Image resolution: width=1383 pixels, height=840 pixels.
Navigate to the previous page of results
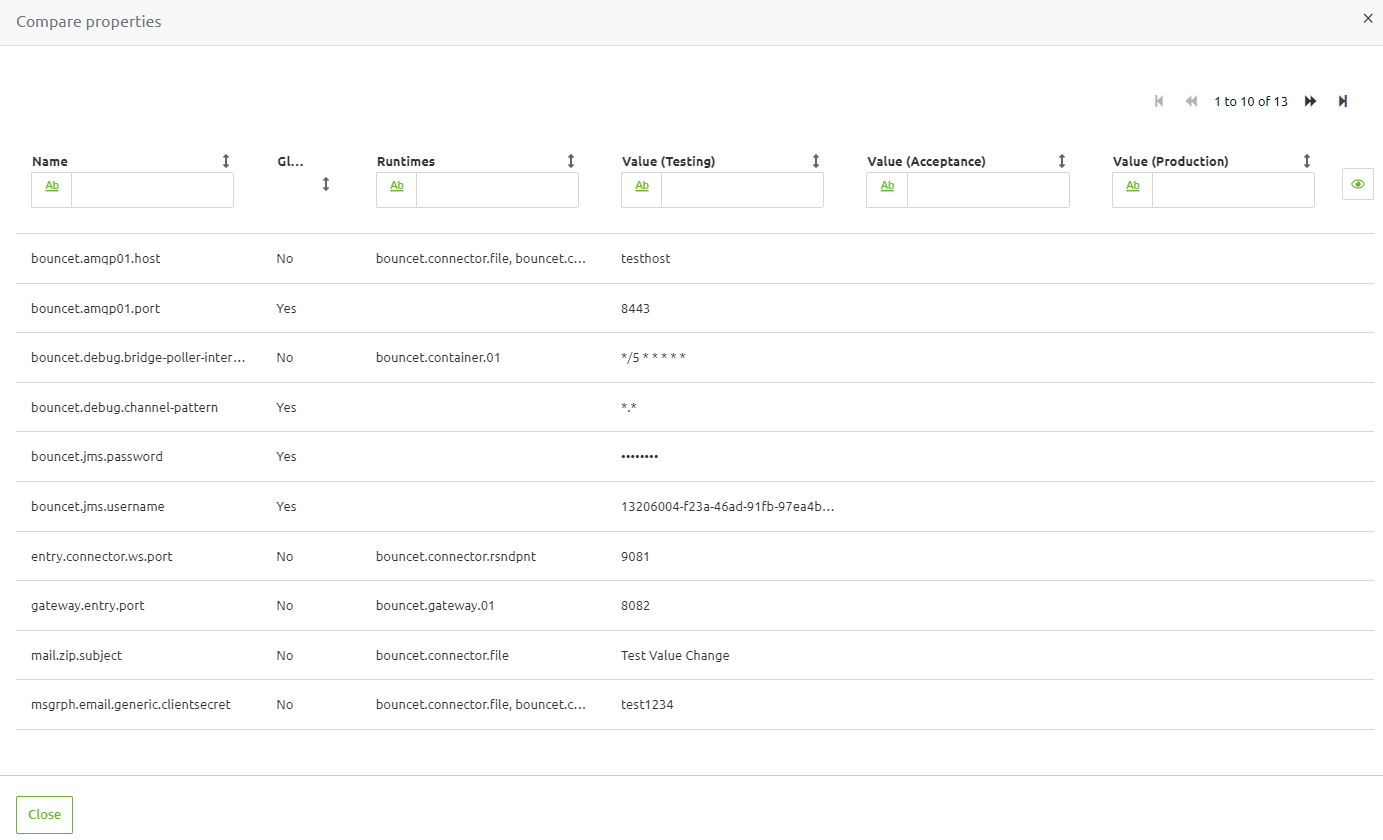(1191, 101)
